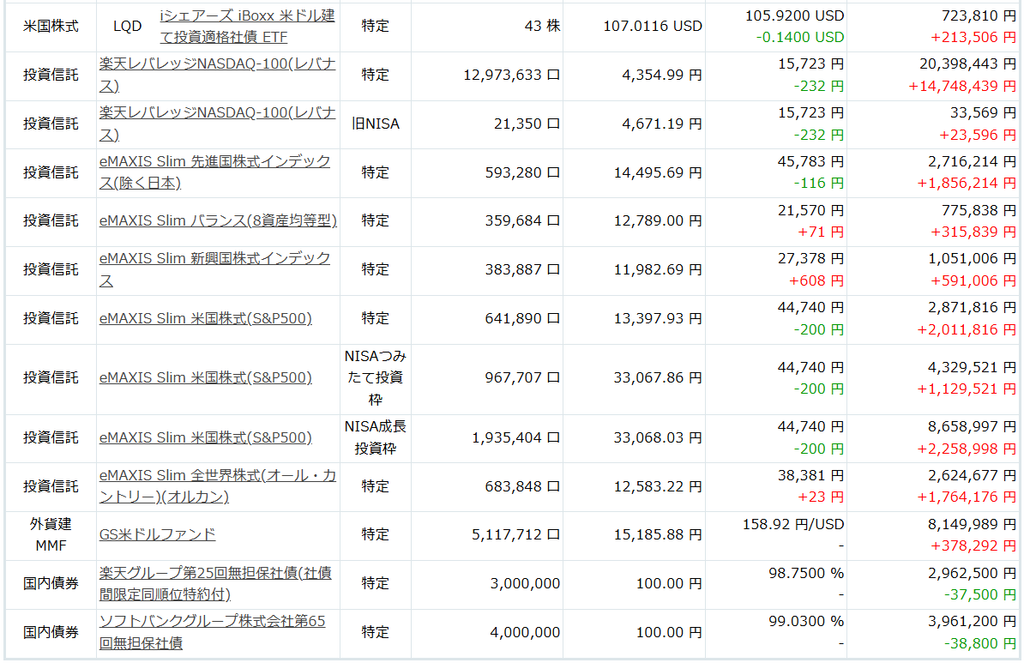Click the 99.0300 % bond price

807,621
